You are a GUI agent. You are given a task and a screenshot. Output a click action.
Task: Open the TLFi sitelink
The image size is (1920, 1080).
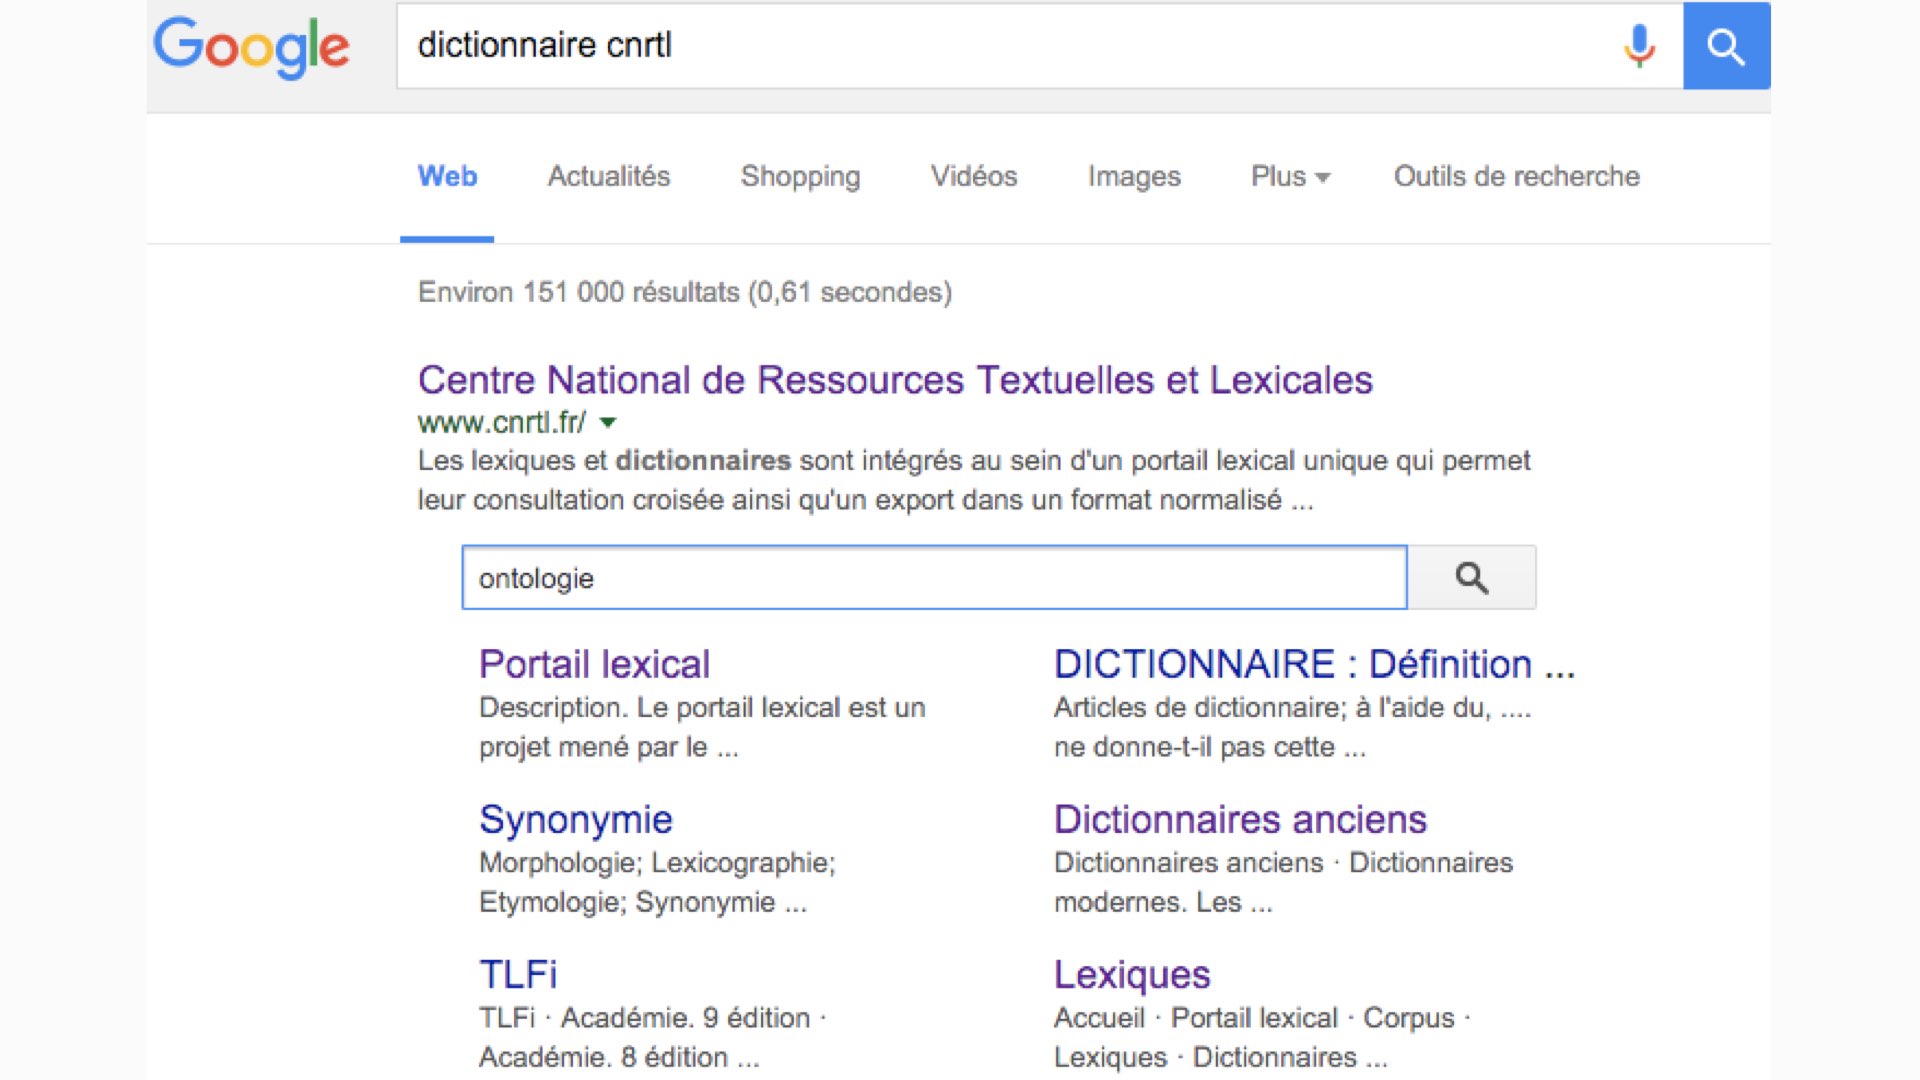pyautogui.click(x=518, y=975)
